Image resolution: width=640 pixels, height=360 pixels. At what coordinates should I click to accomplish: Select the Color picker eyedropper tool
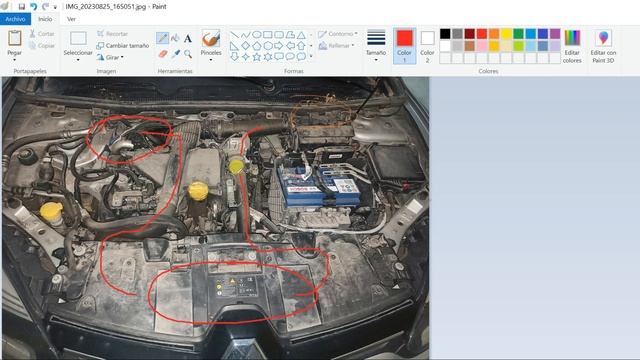pyautogui.click(x=176, y=54)
